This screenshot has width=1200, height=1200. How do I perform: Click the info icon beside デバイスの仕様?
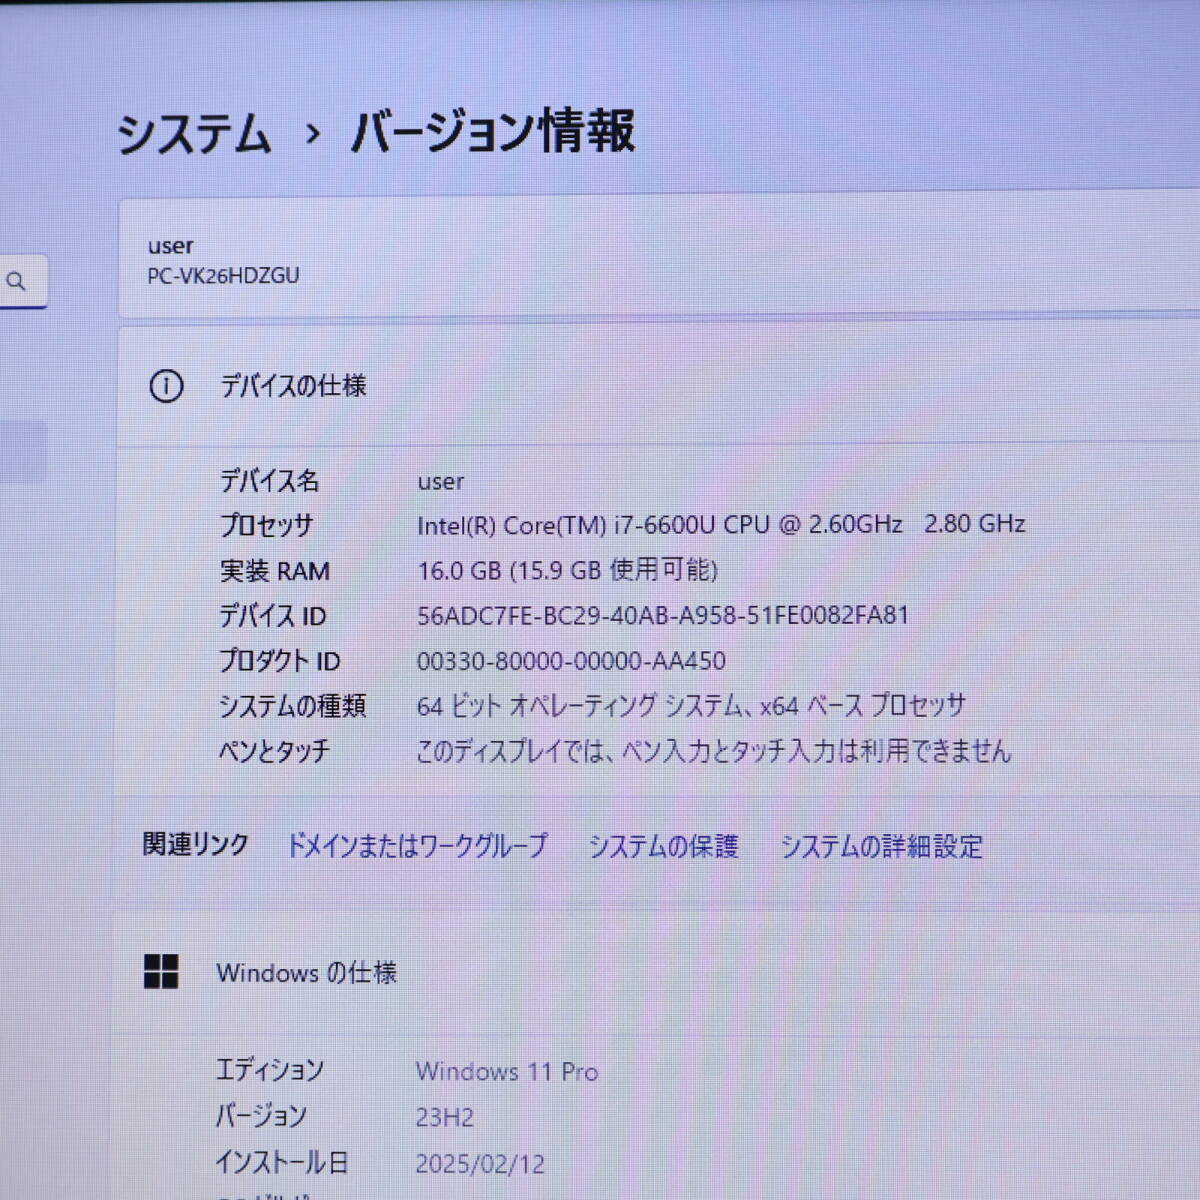[x=166, y=386]
